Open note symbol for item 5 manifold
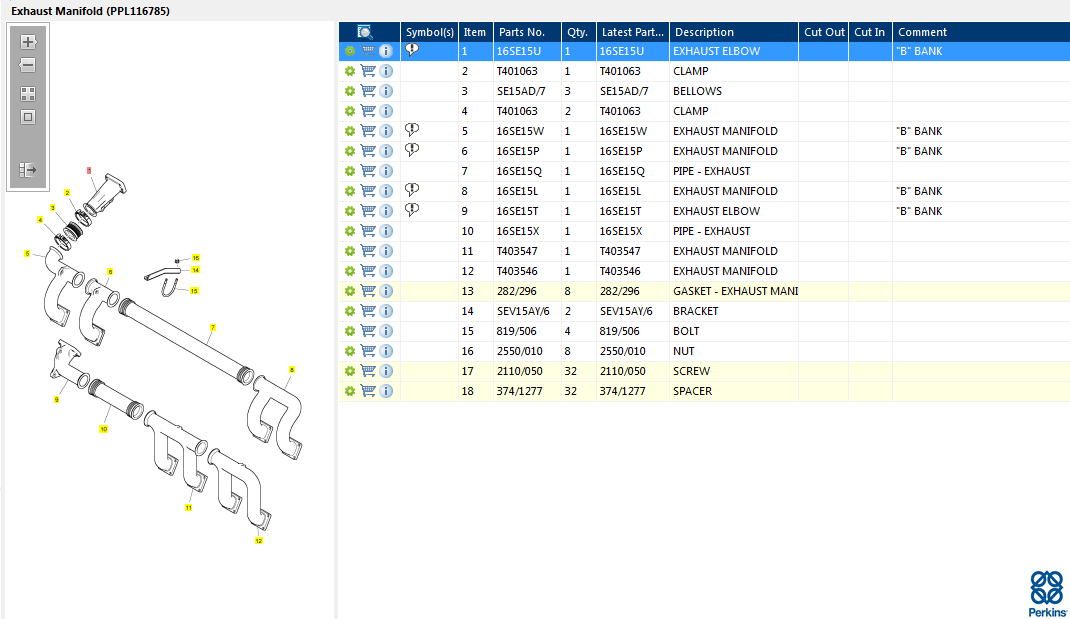 [x=412, y=131]
